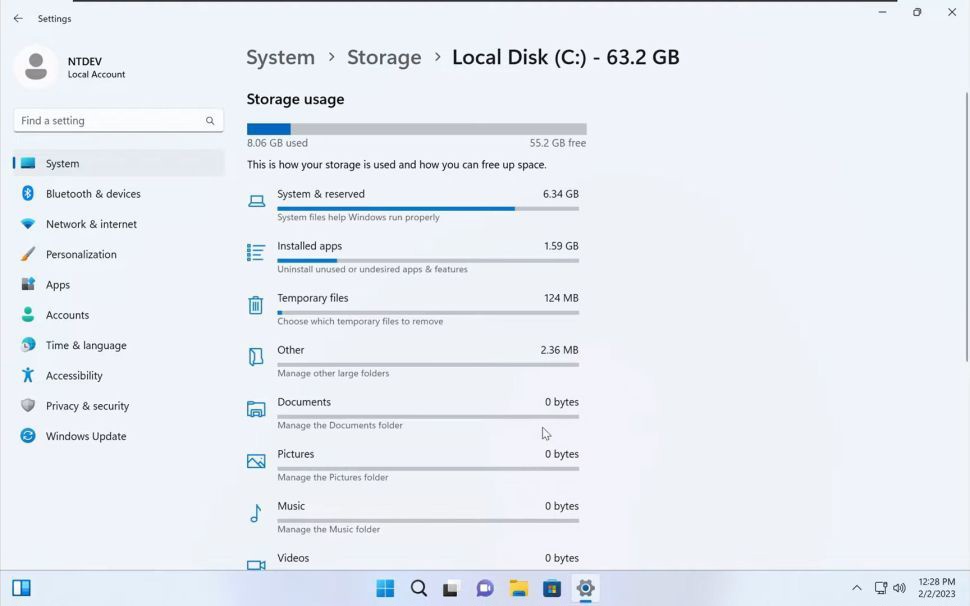Expand hidden icons in the system tray
970x606 pixels.
(857, 588)
